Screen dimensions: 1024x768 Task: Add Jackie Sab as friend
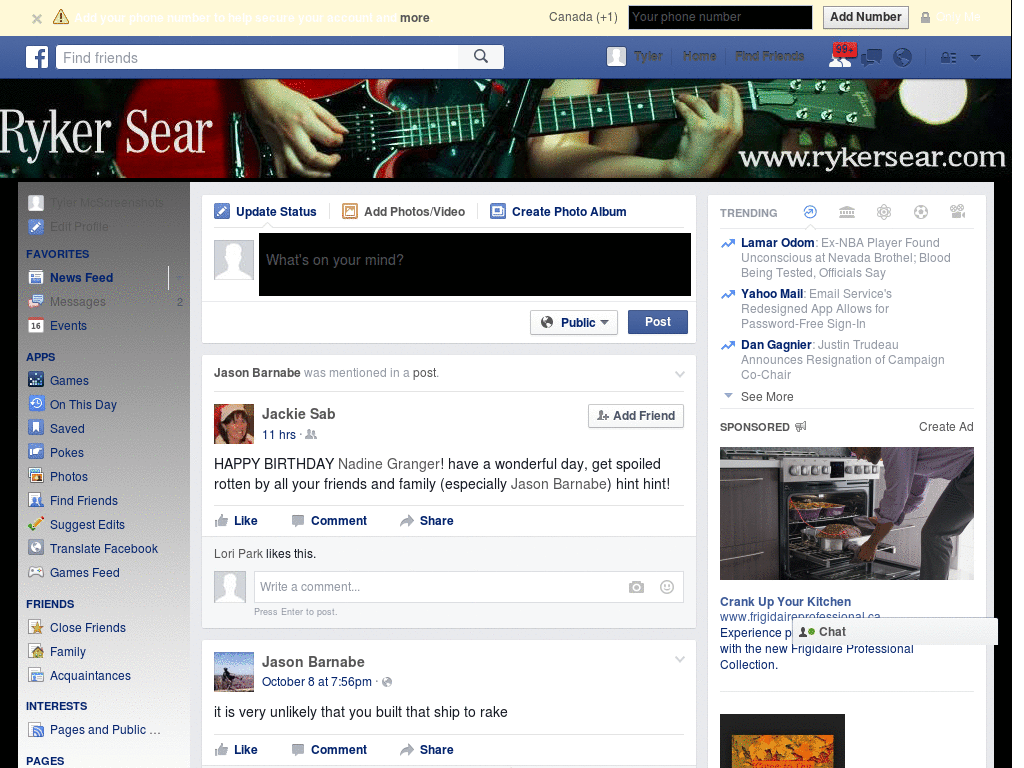click(x=636, y=416)
